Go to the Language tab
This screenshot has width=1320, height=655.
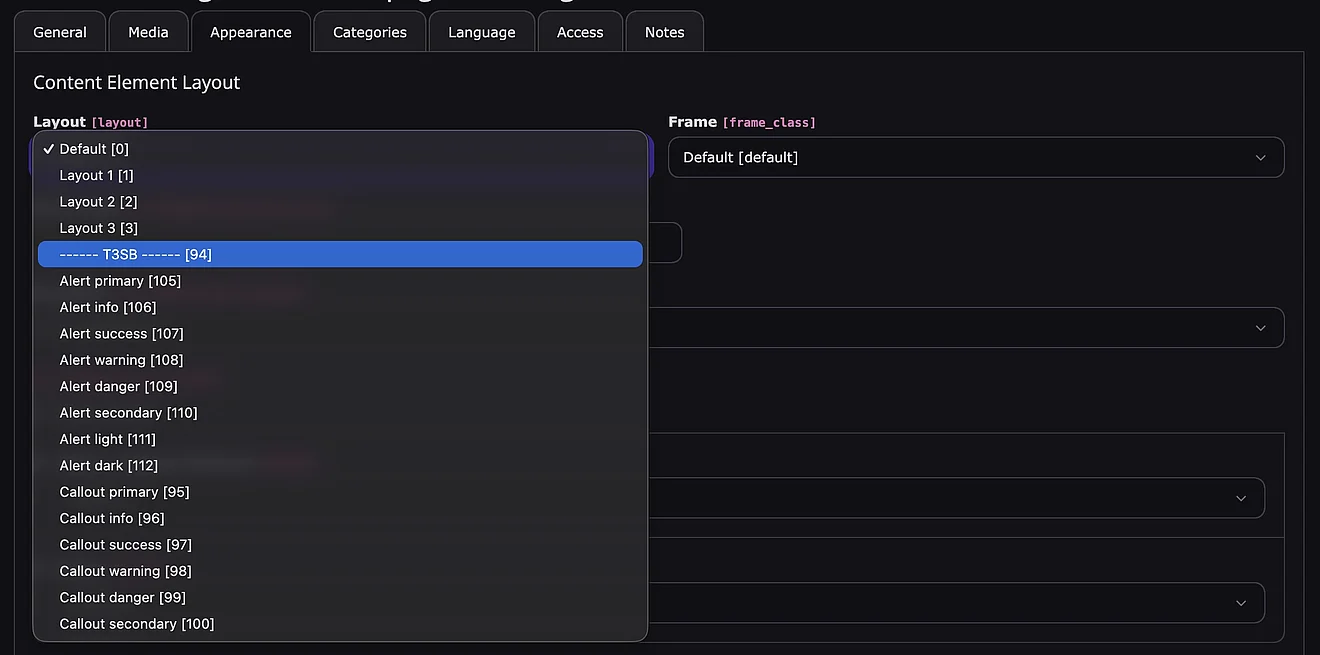click(x=481, y=32)
